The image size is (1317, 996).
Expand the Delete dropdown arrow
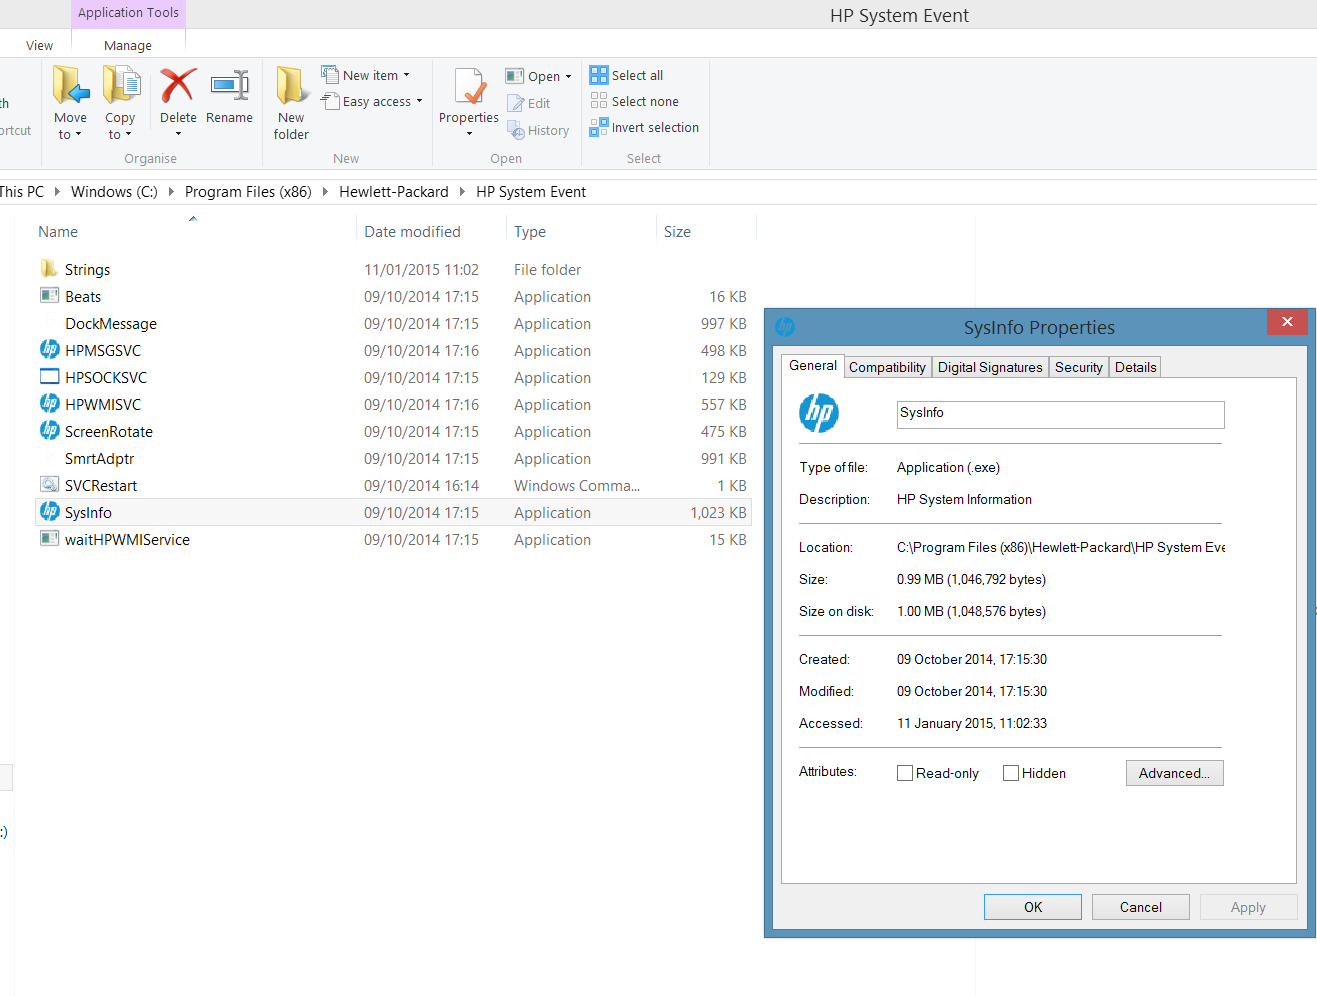coord(178,134)
